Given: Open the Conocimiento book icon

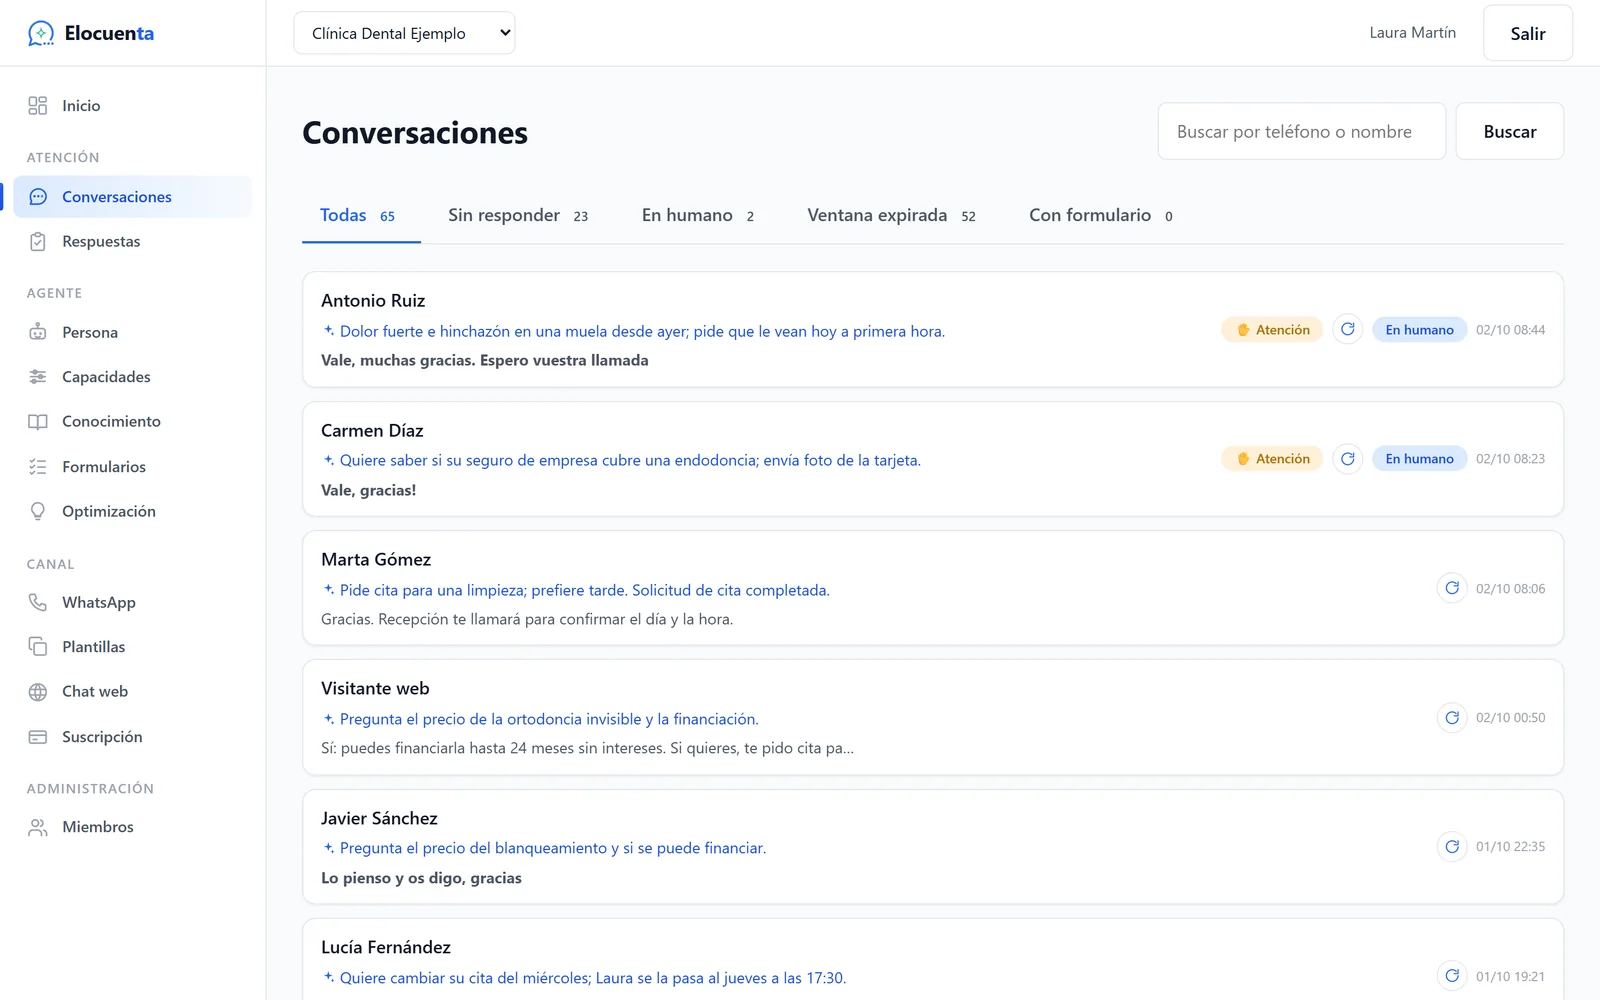Looking at the screenshot, I should [x=38, y=422].
